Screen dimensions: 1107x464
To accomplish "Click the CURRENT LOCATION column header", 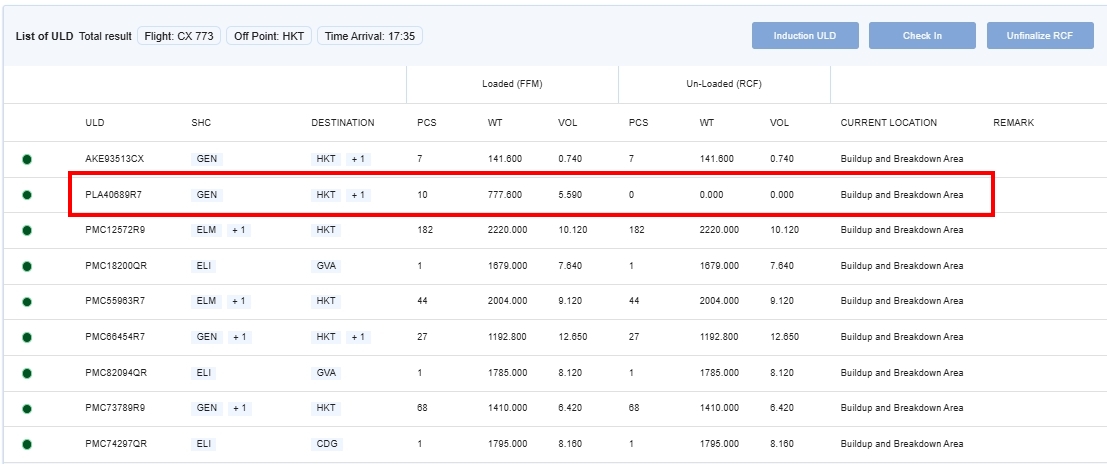I will pyautogui.click(x=888, y=123).
